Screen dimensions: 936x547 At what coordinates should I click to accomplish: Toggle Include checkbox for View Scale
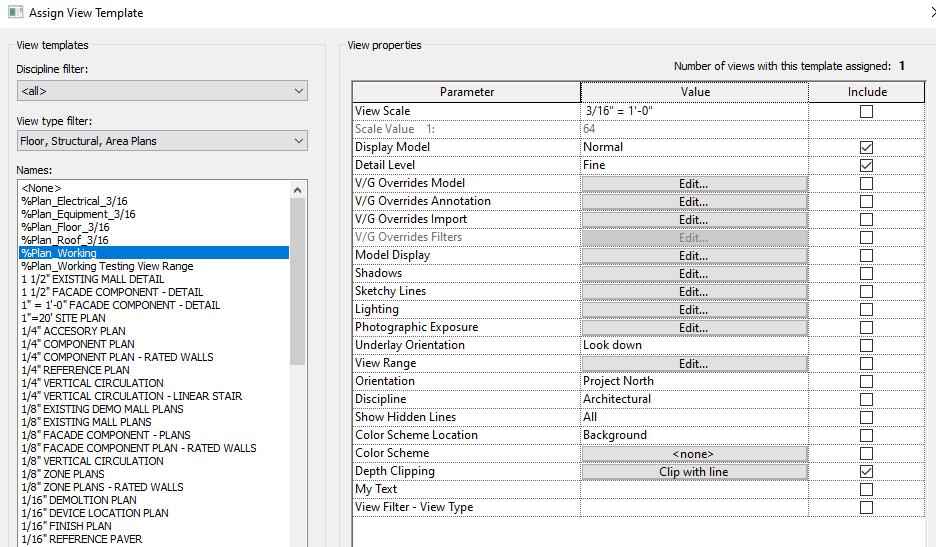(866, 111)
